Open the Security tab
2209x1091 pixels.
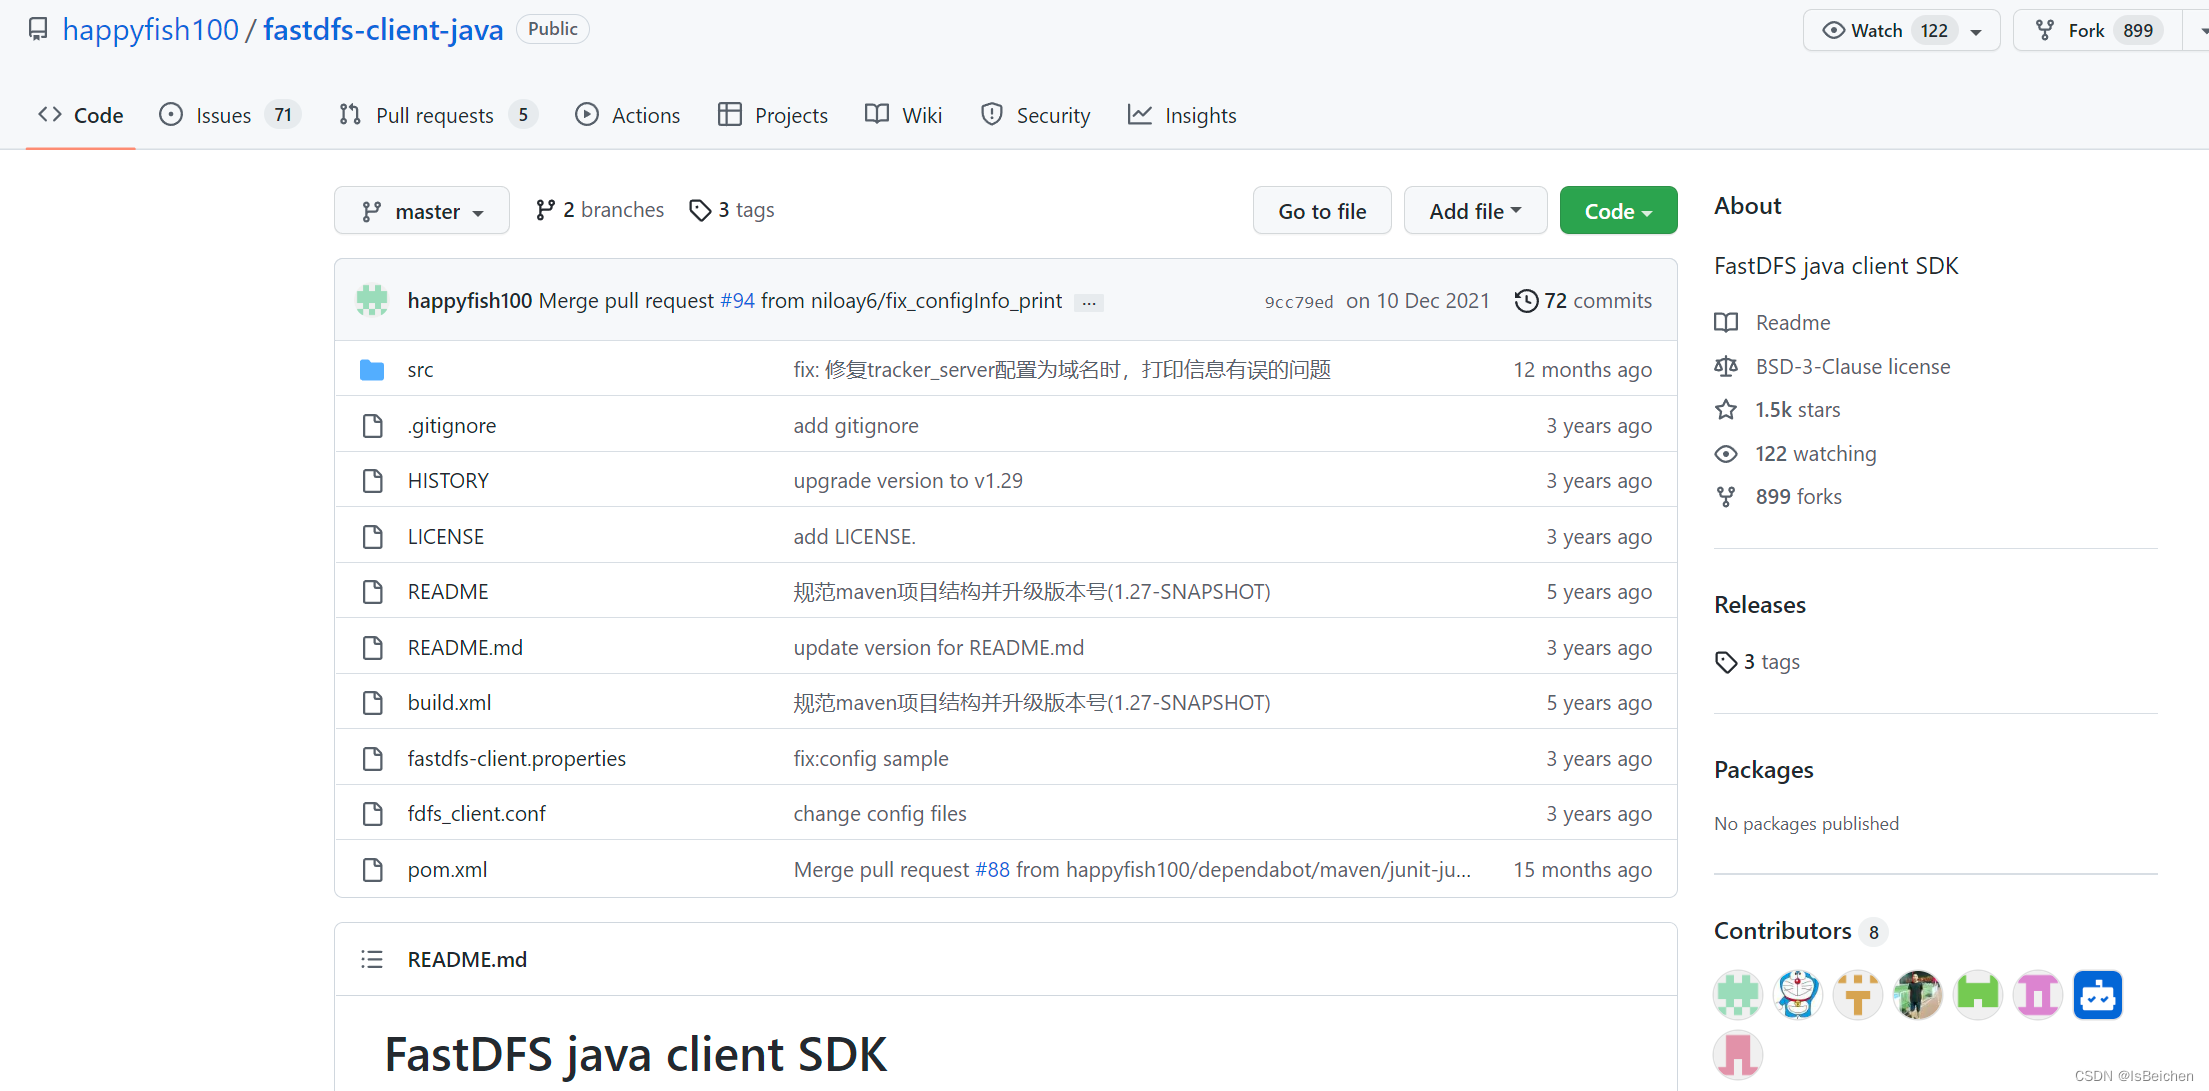point(1035,115)
